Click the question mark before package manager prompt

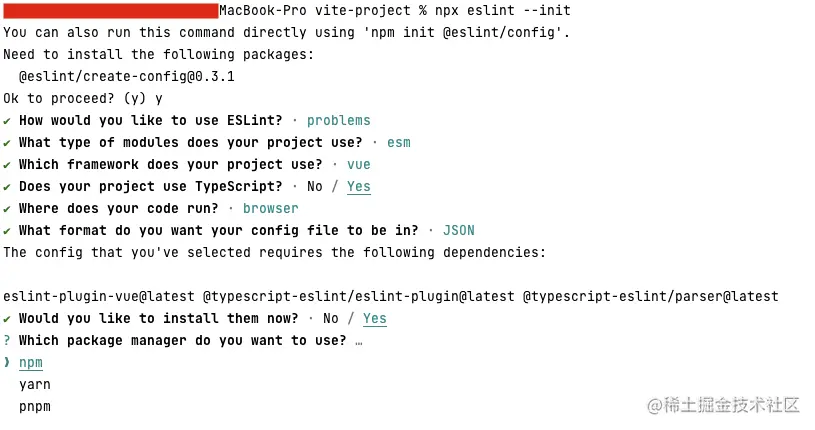click(x=7, y=341)
